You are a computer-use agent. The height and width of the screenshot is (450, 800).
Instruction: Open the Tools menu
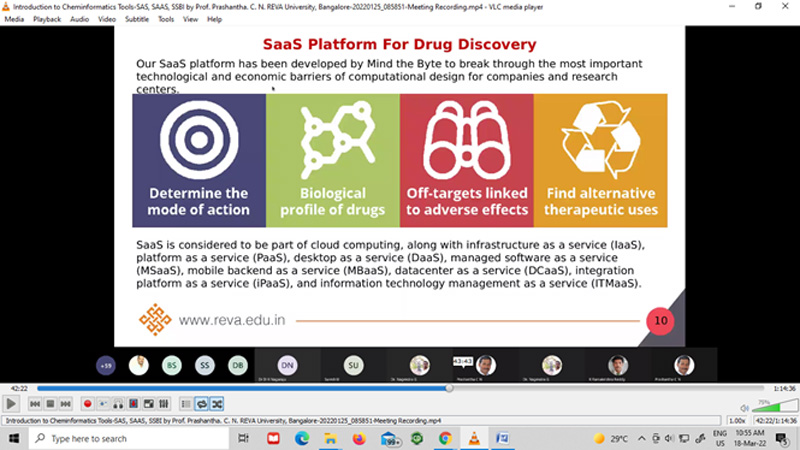[x=166, y=19]
